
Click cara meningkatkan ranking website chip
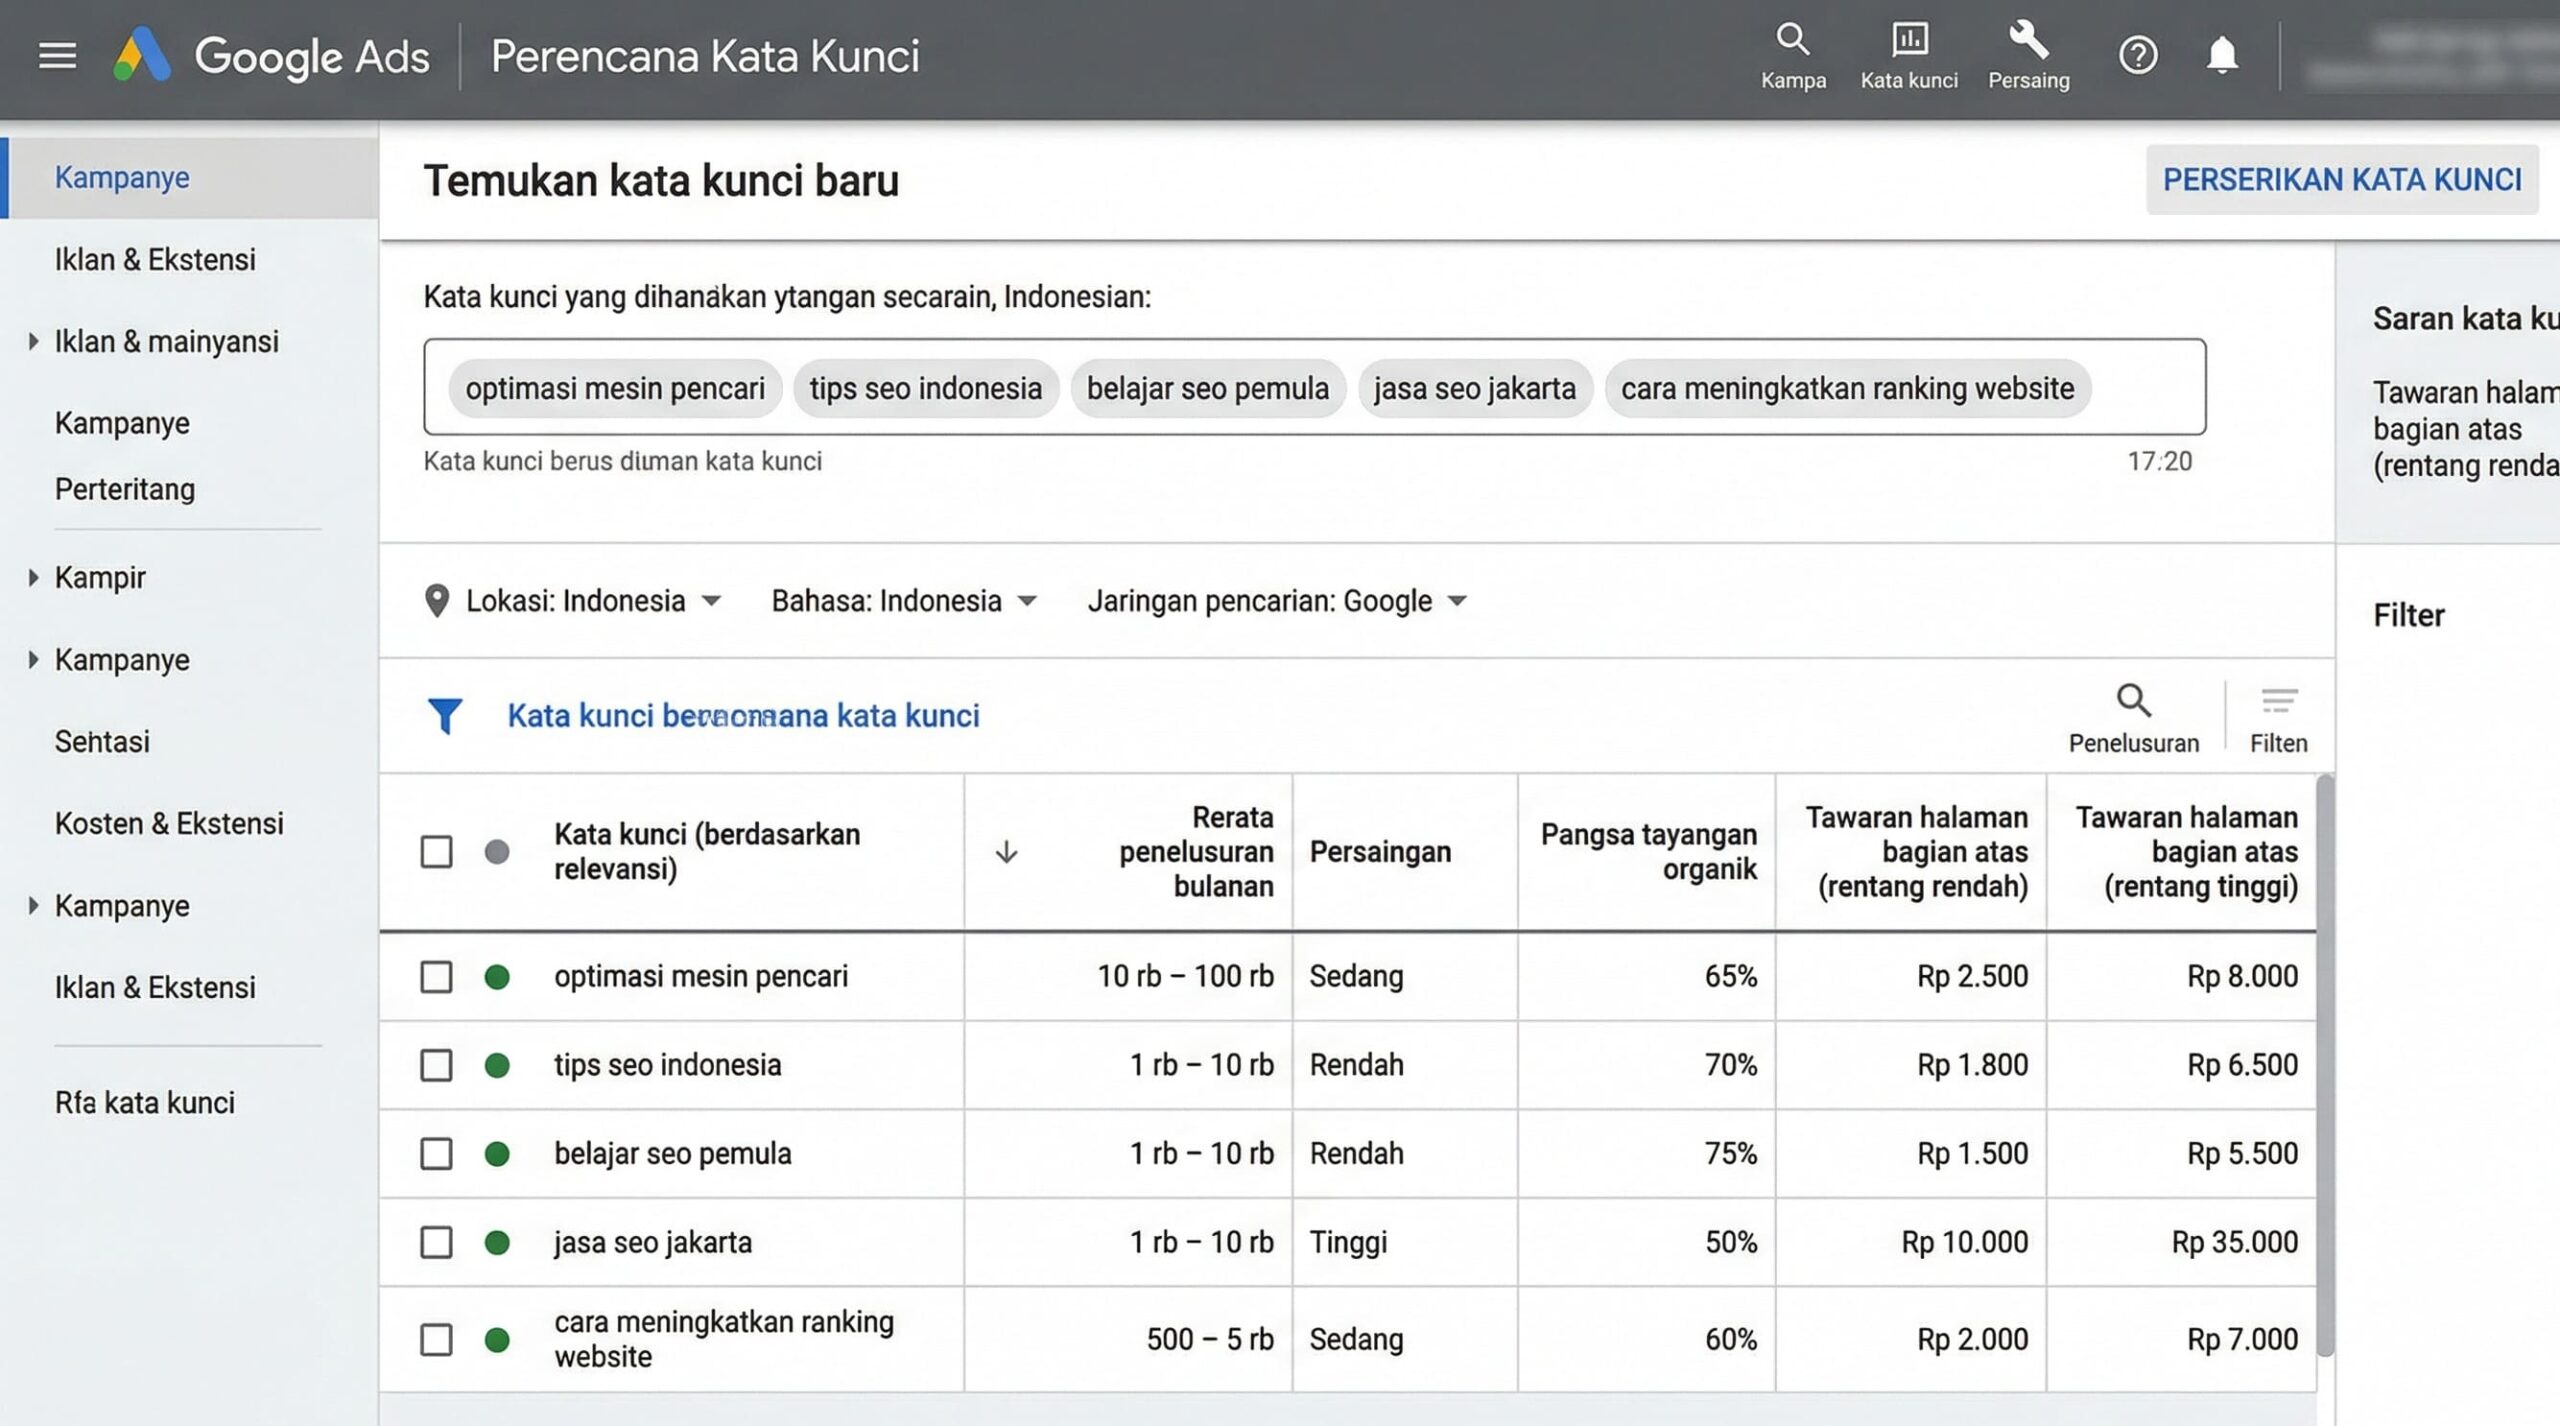tap(1848, 388)
